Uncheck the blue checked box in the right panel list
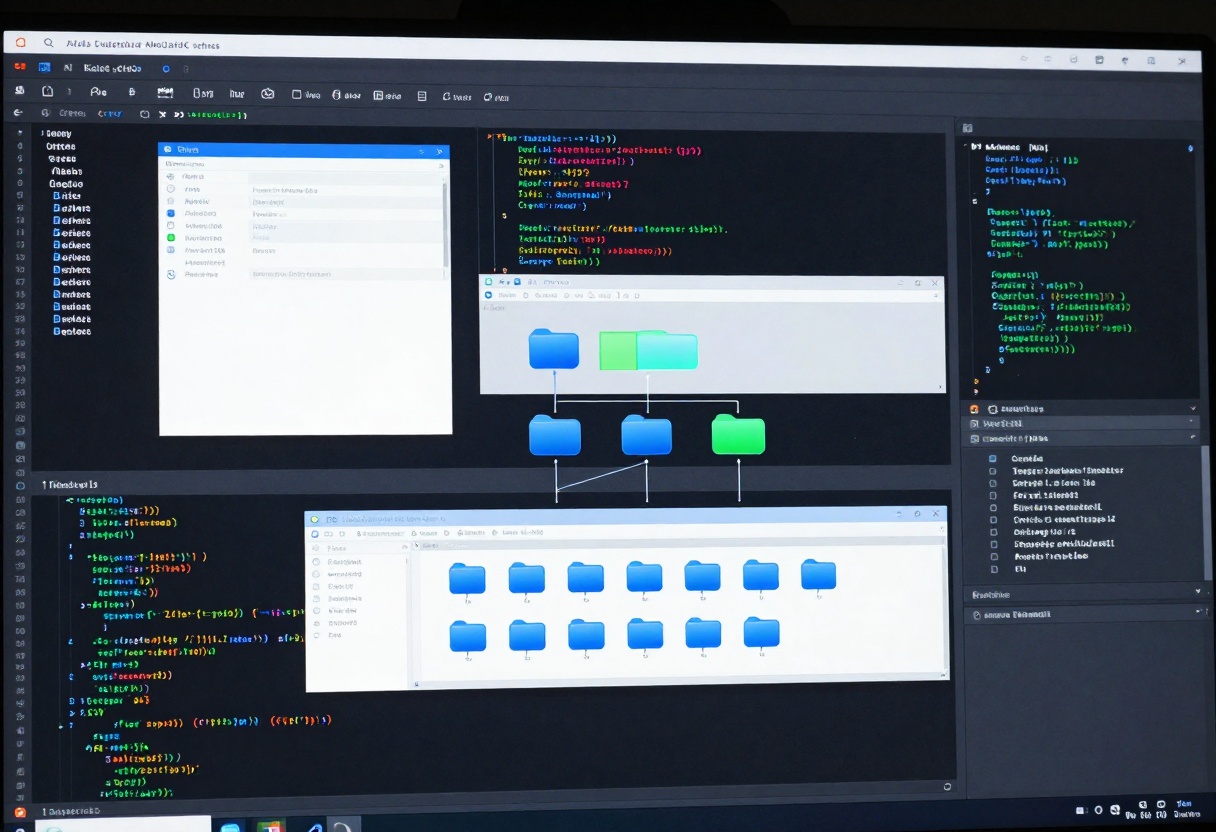This screenshot has height=832, width=1216. 993,458
